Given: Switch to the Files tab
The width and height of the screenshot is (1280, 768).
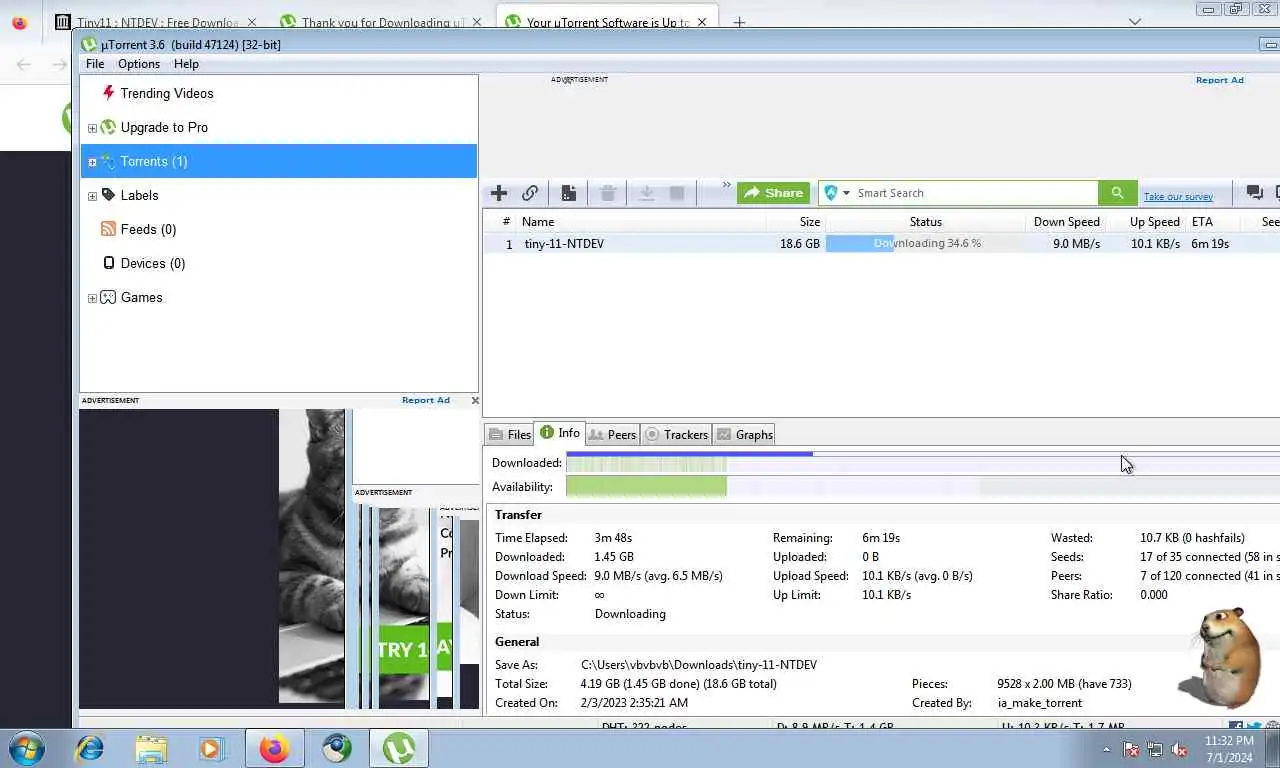Looking at the screenshot, I should tap(509, 434).
